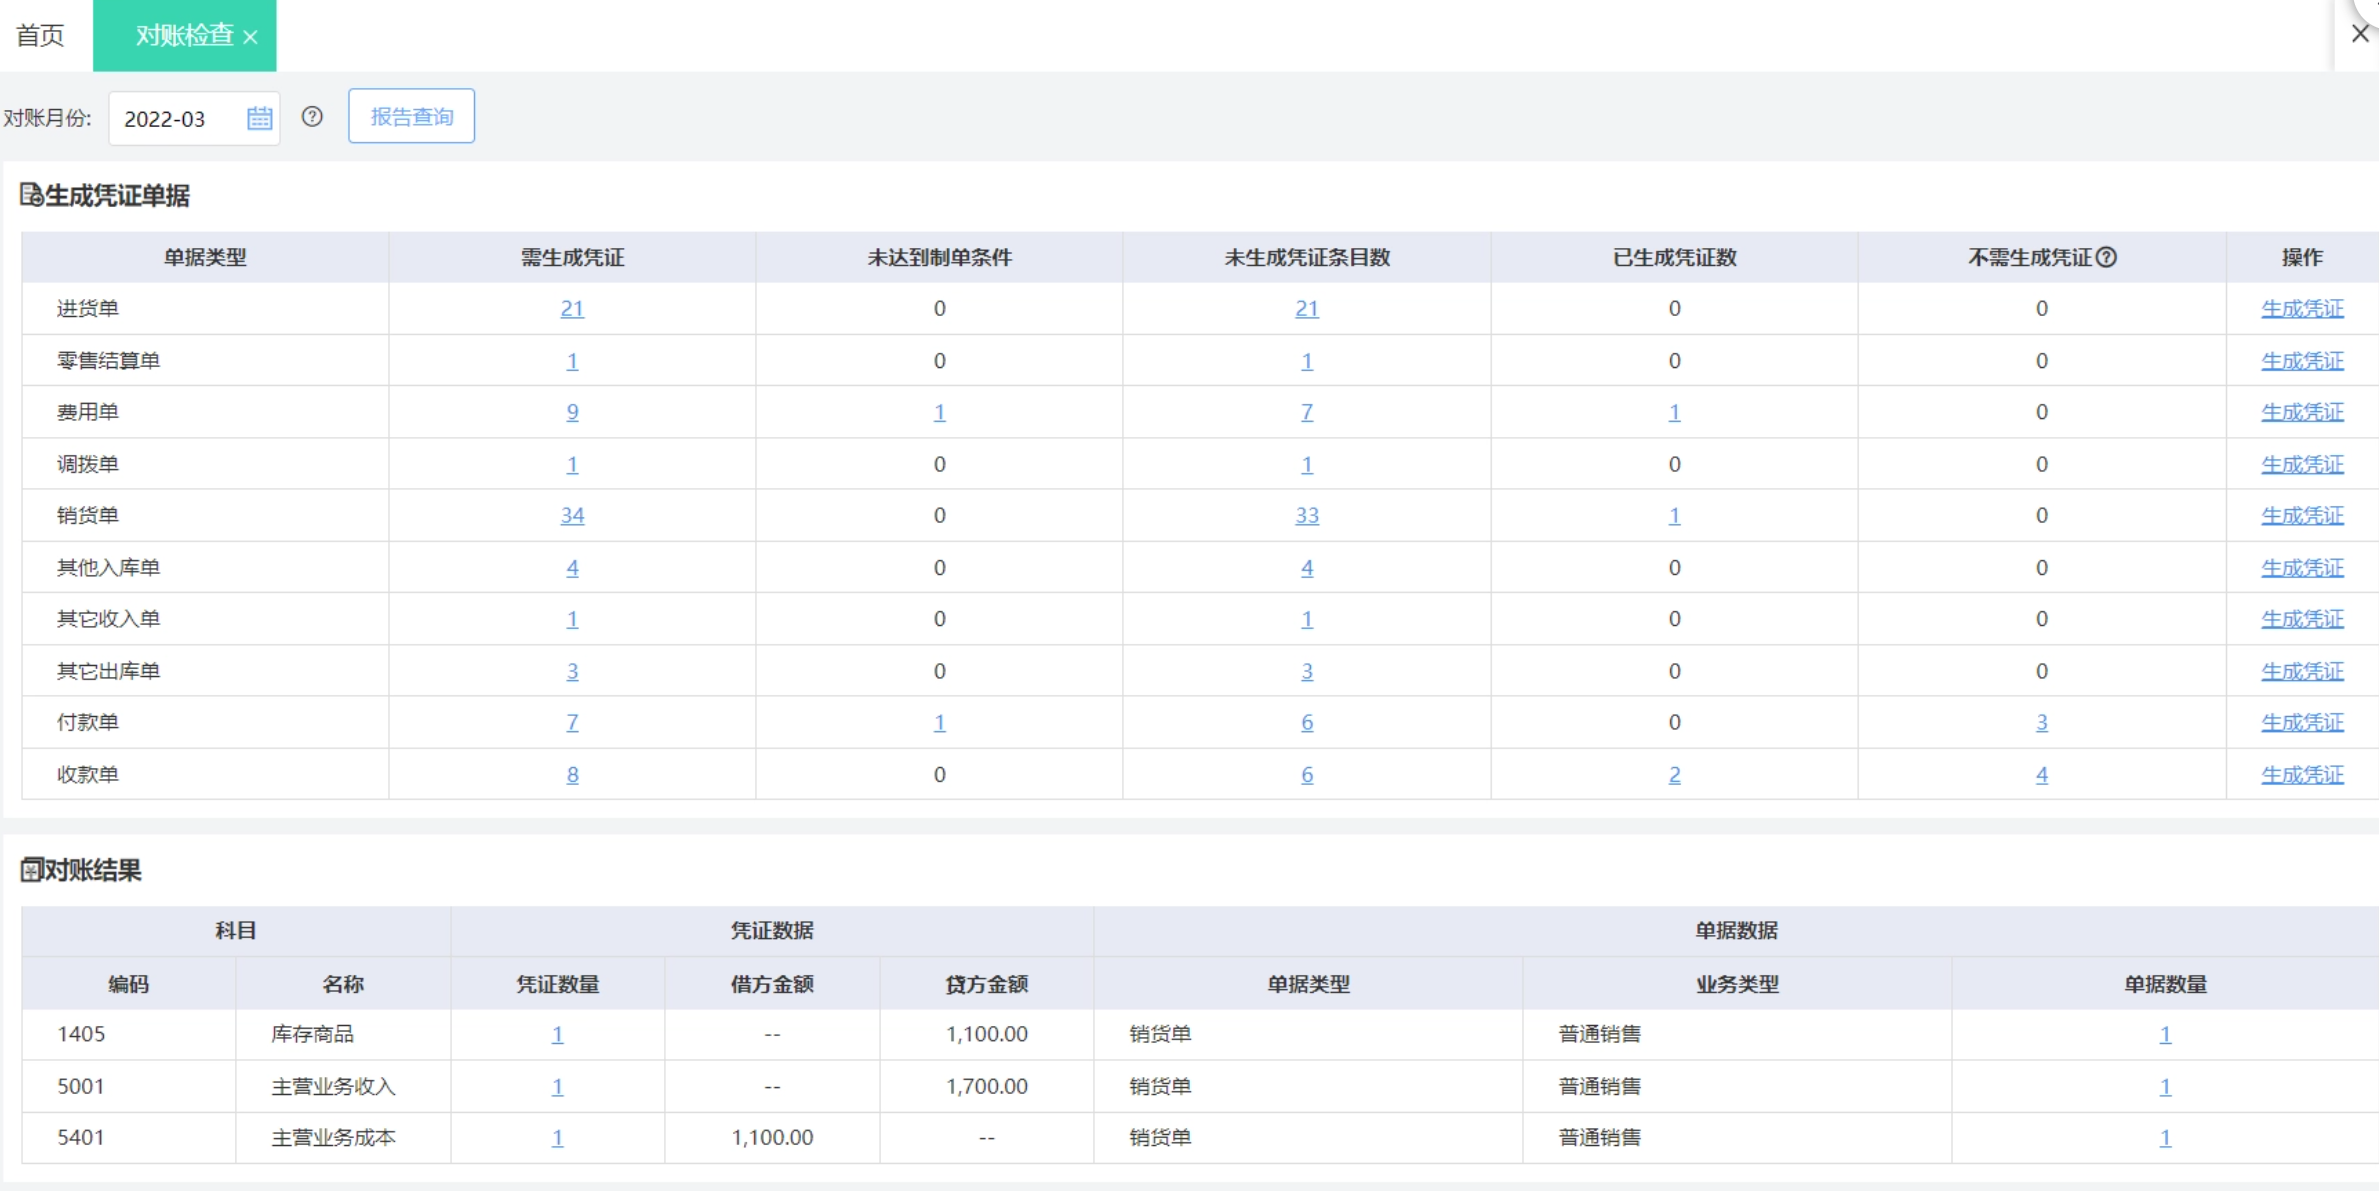The height and width of the screenshot is (1191, 2379).
Task: Click the 对账结果 section icon
Action: click(31, 870)
